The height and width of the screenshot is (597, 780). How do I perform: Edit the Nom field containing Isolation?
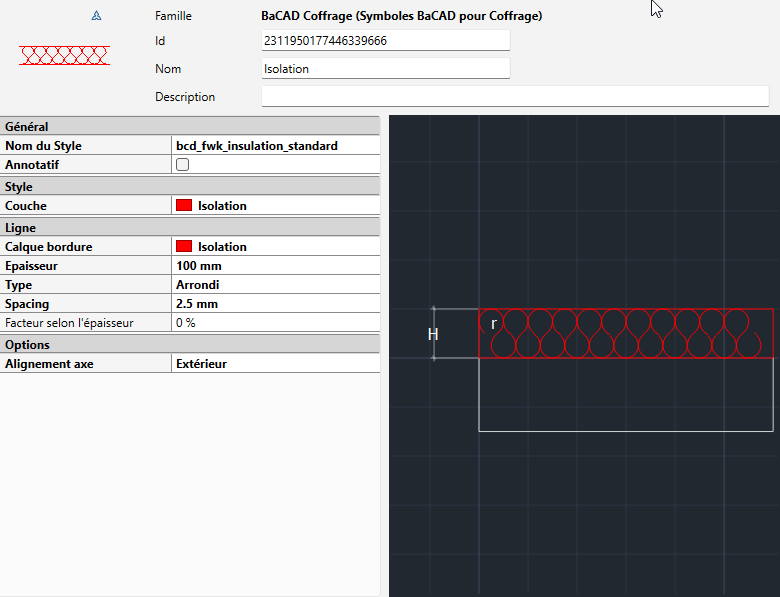click(386, 69)
